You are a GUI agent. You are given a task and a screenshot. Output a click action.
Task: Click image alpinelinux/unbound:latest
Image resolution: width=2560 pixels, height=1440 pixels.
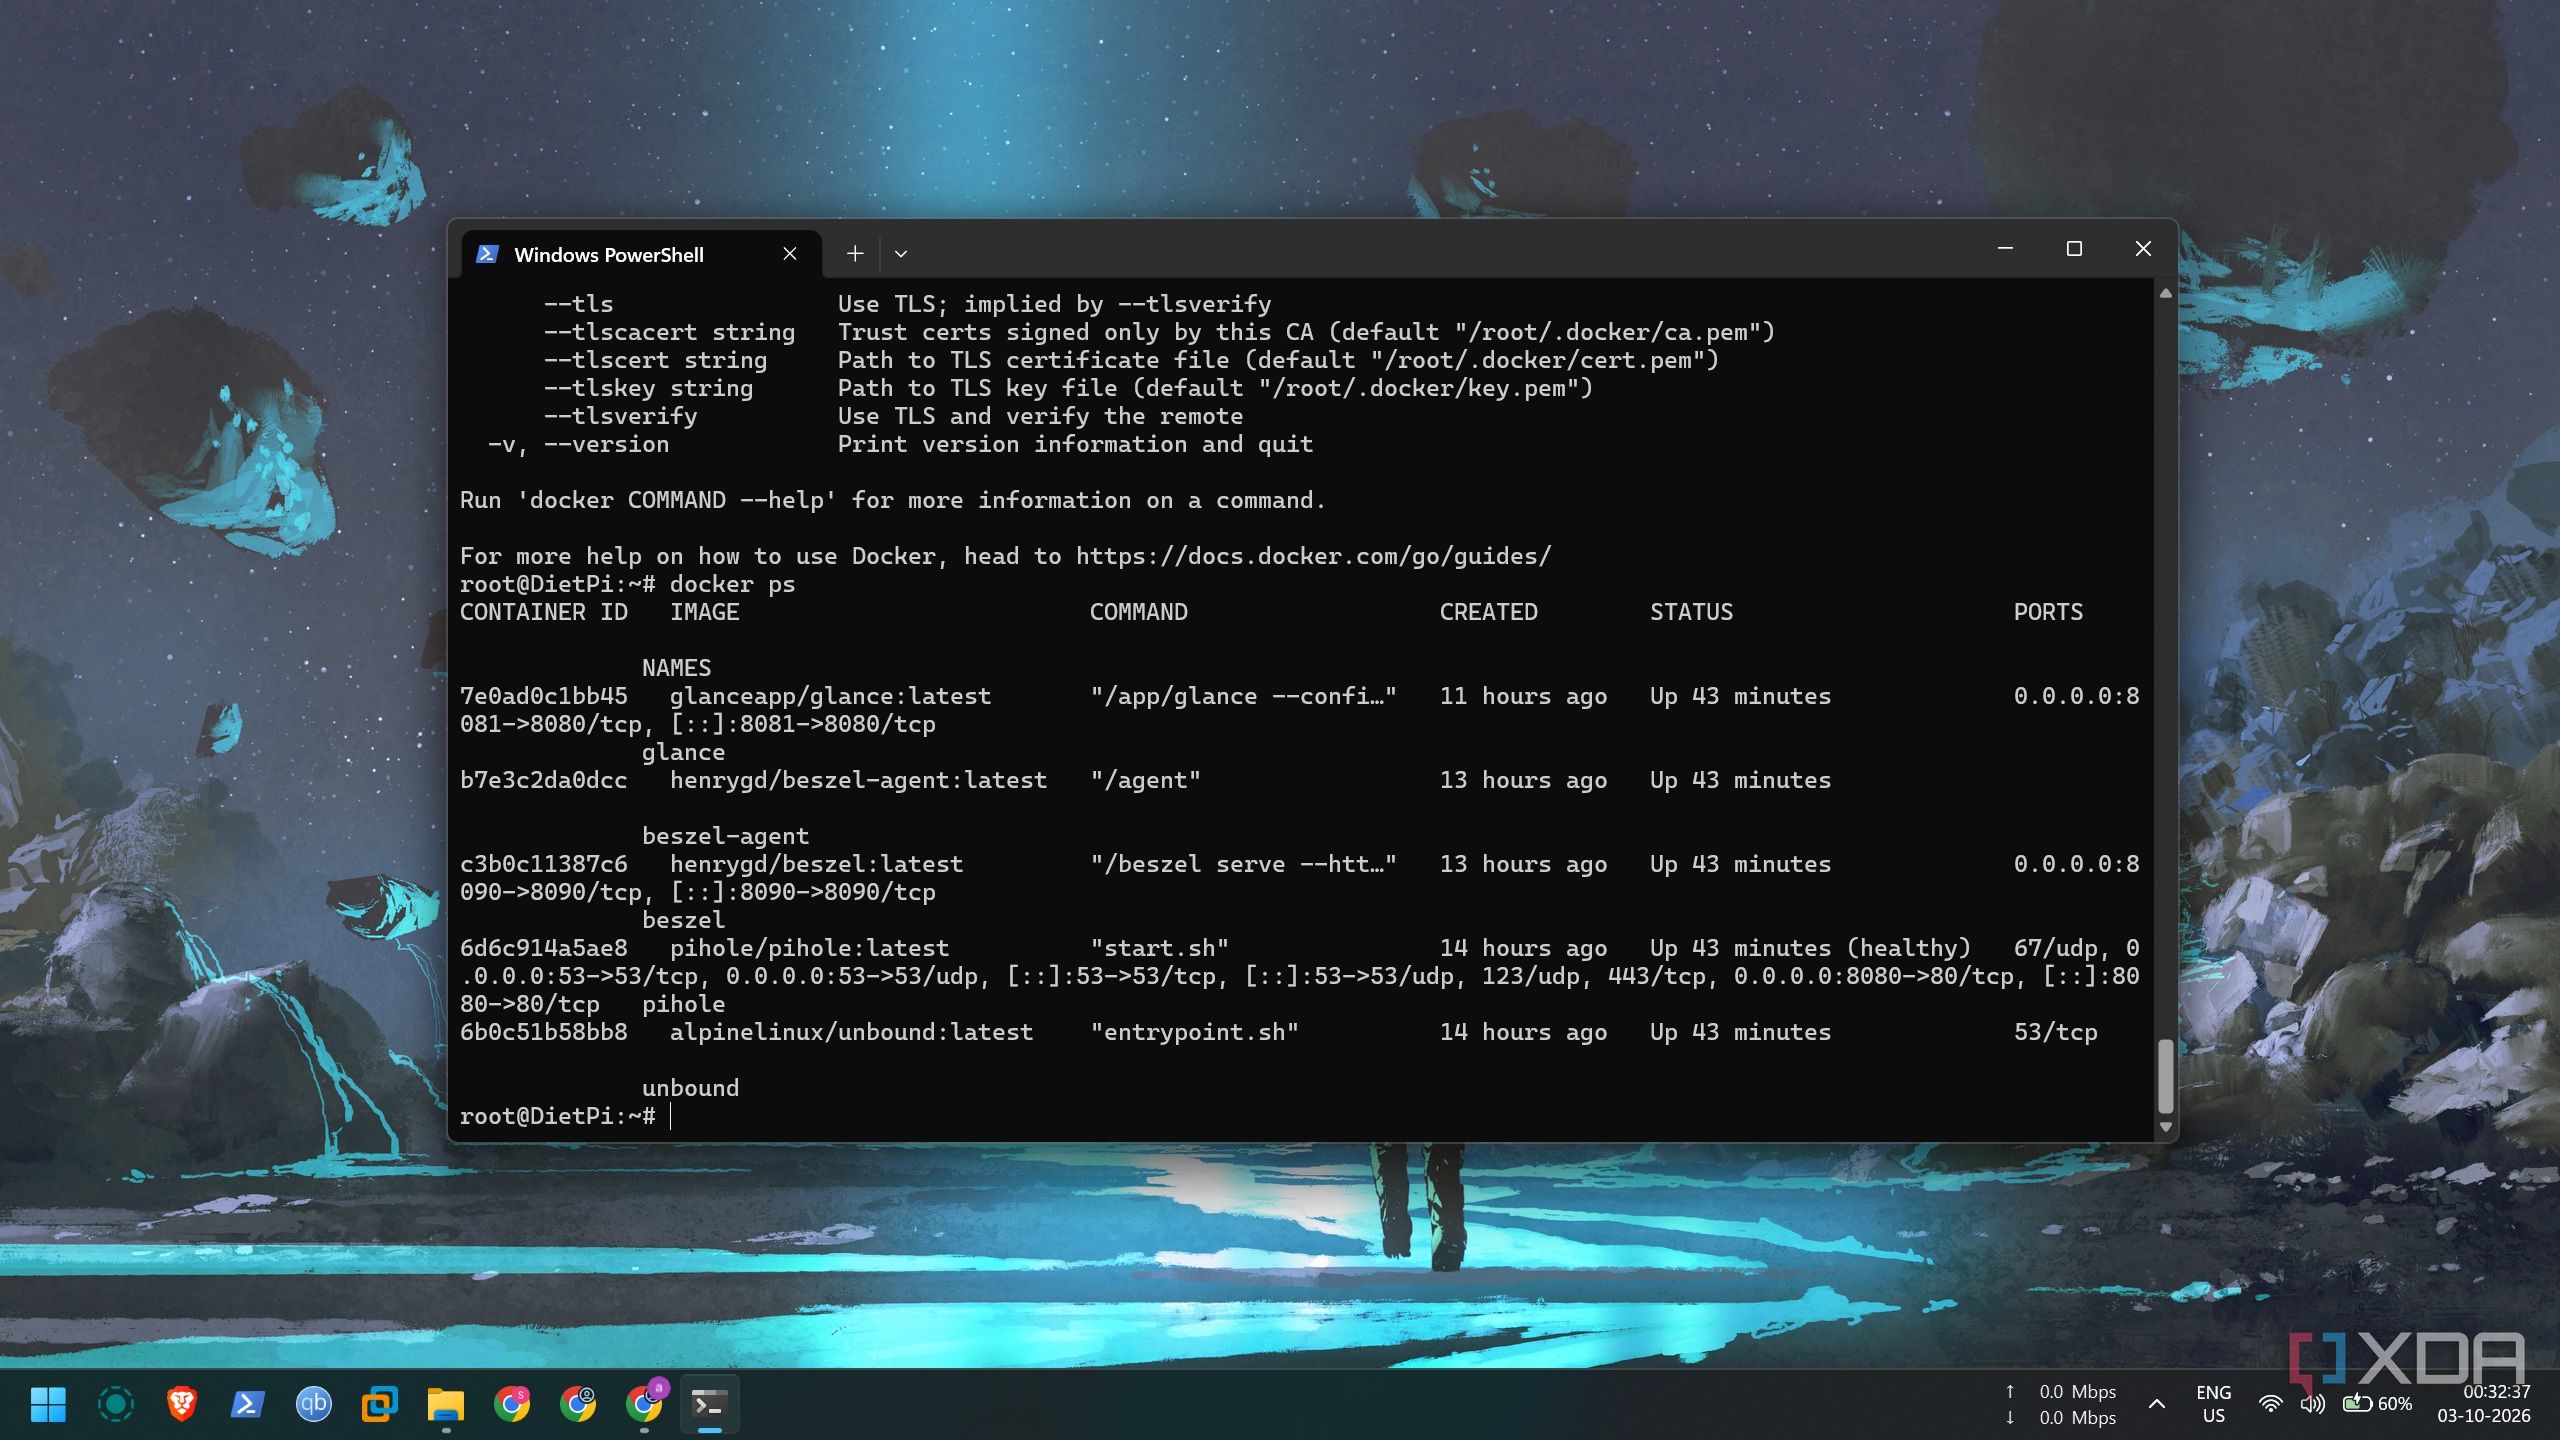(851, 1032)
